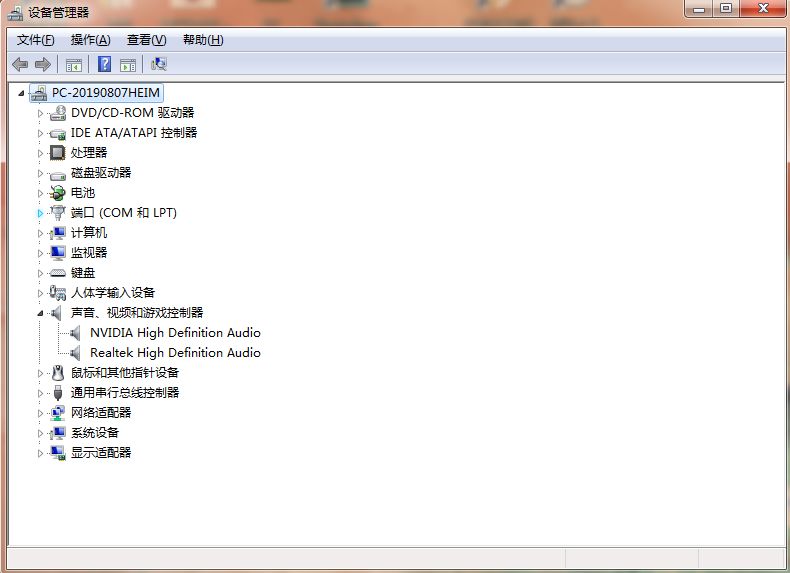790x573 pixels.
Task: Expand the 端口 (COM 和 LPT) node
Action: pyautogui.click(x=40, y=213)
